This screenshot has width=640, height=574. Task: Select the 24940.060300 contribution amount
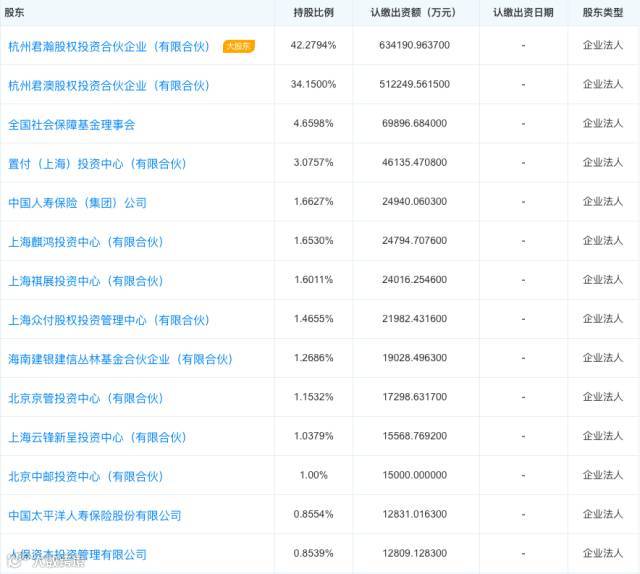(414, 202)
